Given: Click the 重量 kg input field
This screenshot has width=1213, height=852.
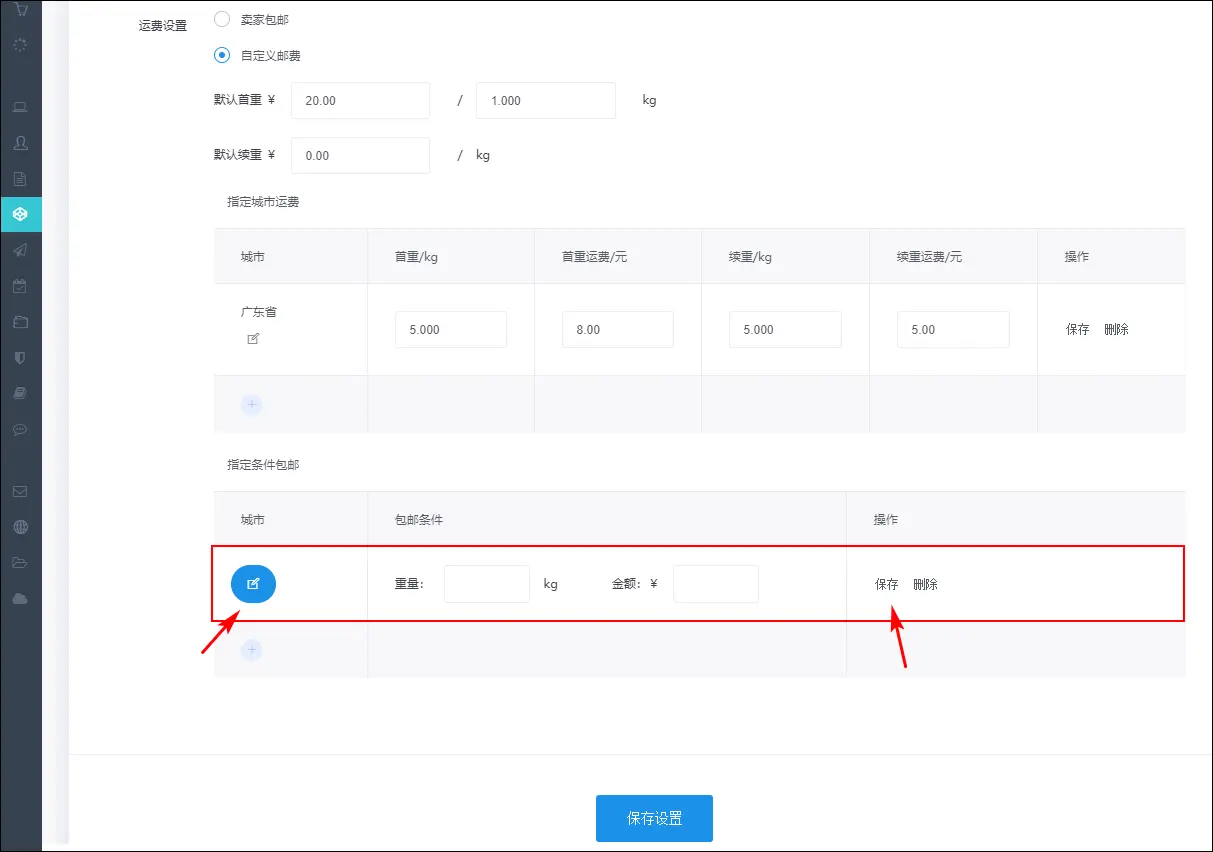Looking at the screenshot, I should coord(486,584).
